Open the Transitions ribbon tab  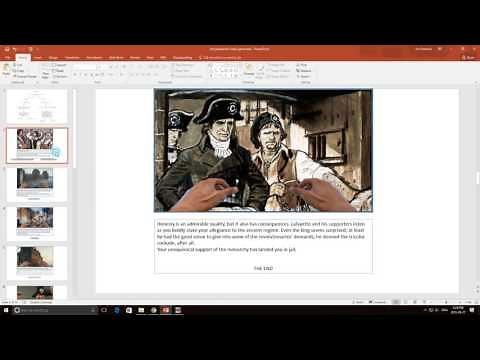[x=72, y=57]
